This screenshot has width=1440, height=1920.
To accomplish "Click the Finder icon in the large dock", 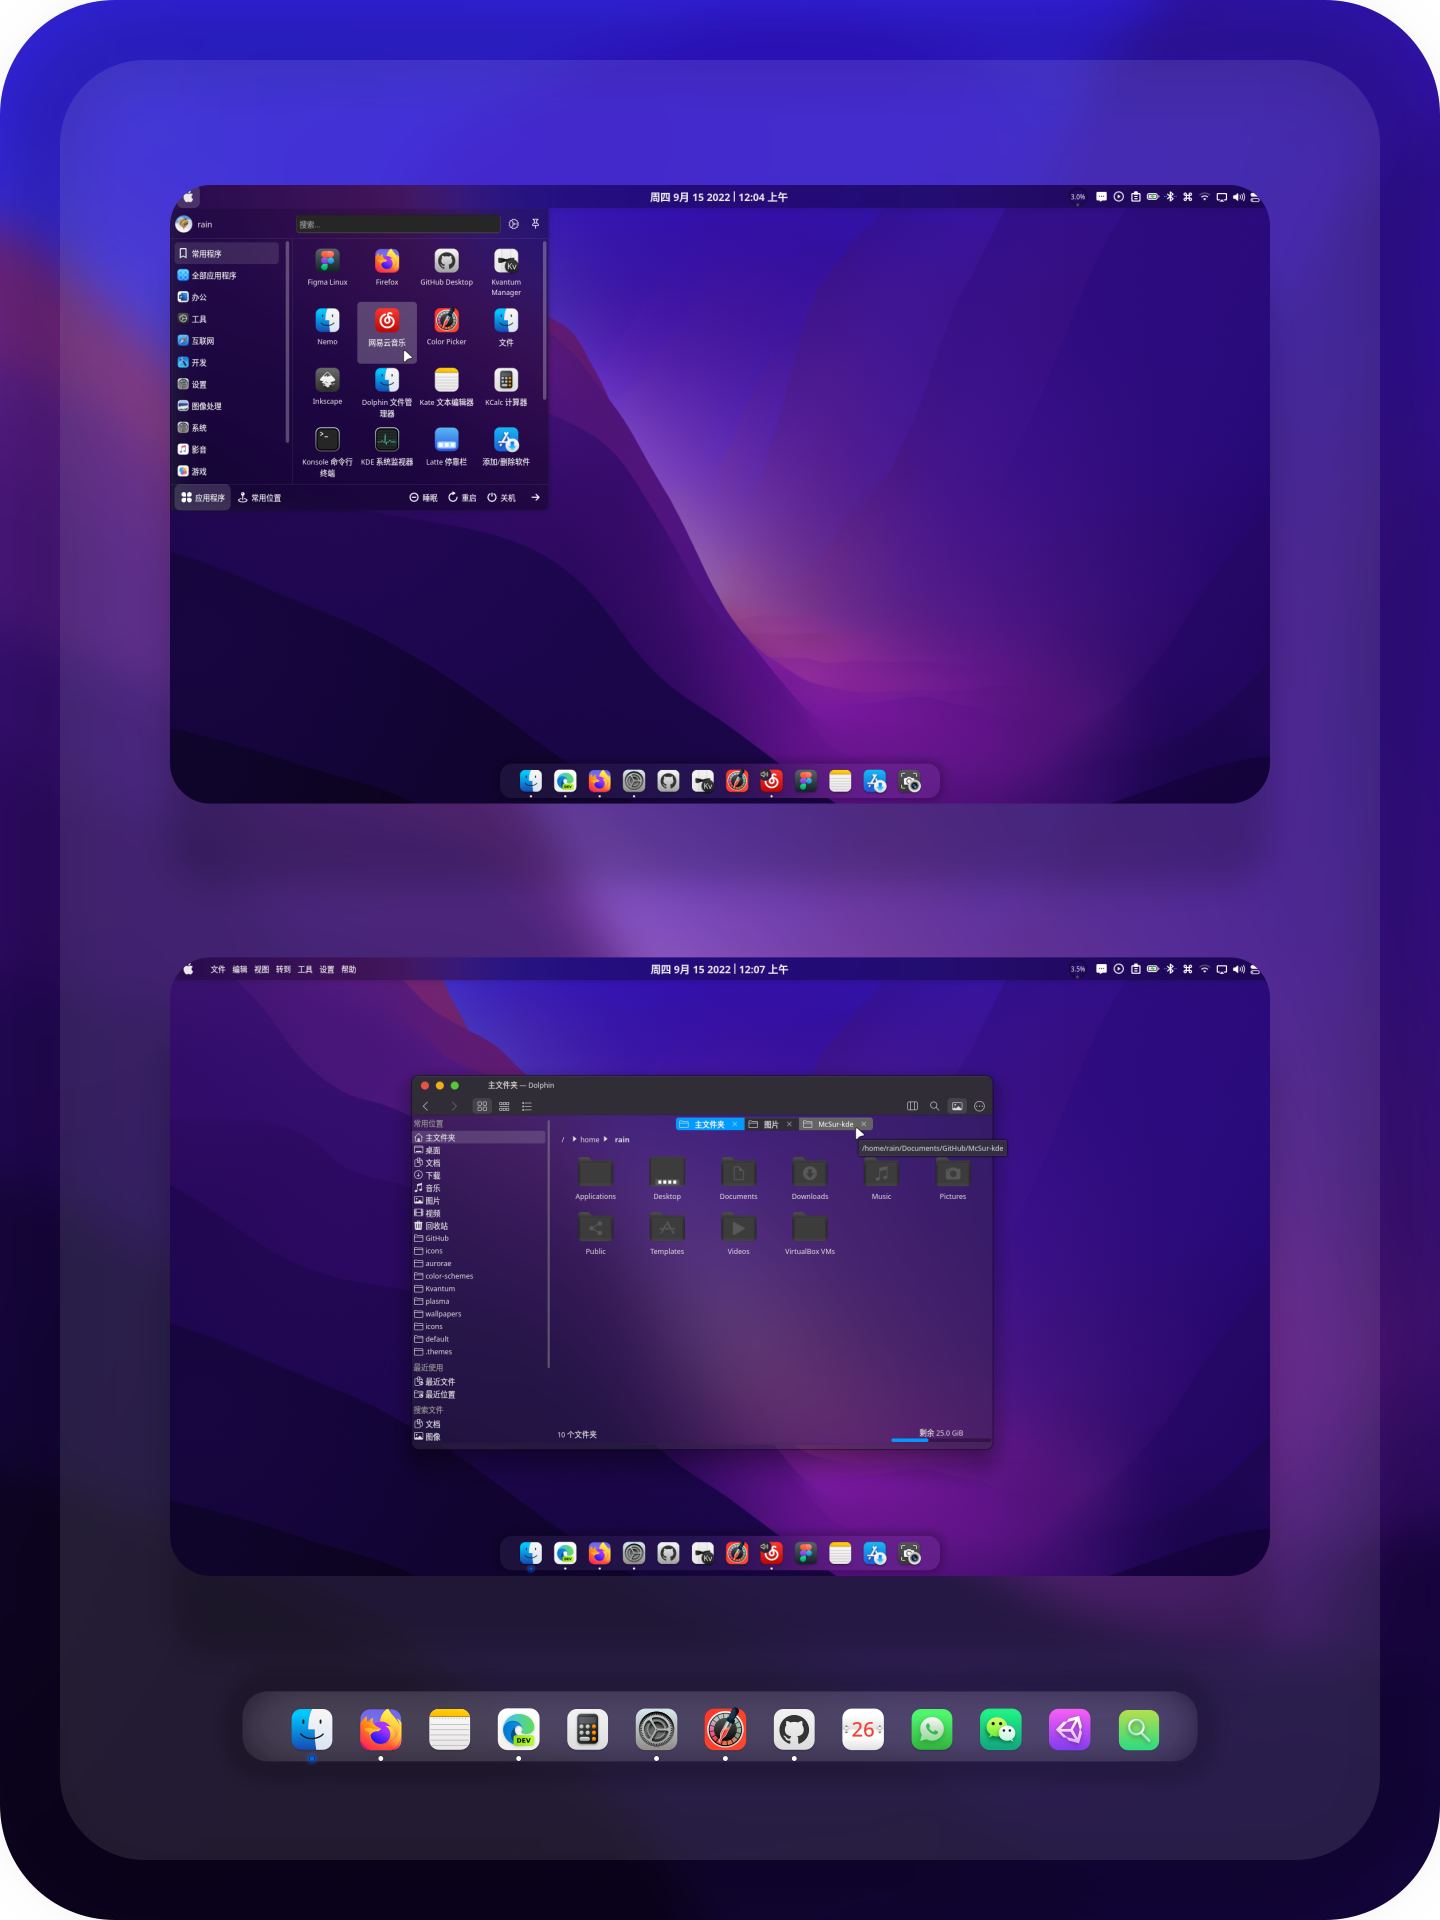I will (x=312, y=1729).
